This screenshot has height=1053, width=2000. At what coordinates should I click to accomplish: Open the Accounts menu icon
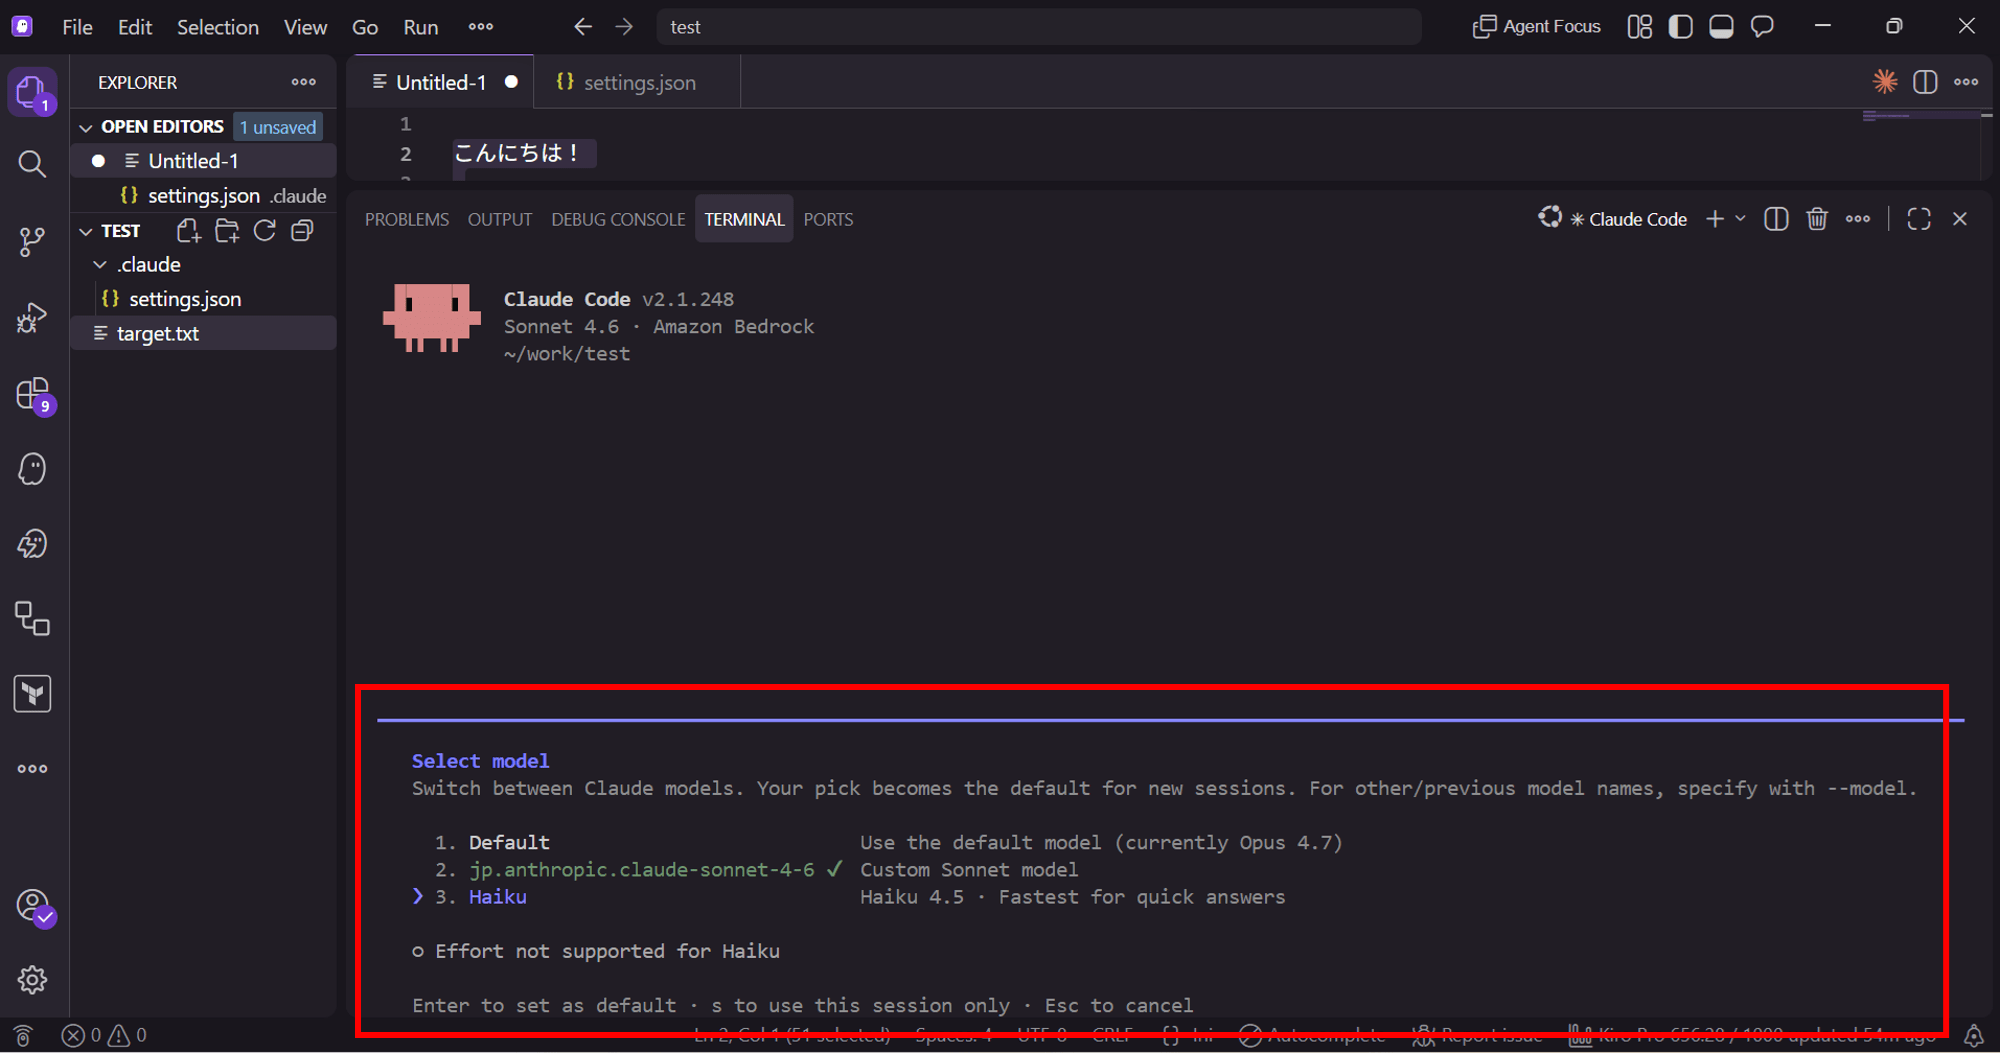(x=34, y=906)
